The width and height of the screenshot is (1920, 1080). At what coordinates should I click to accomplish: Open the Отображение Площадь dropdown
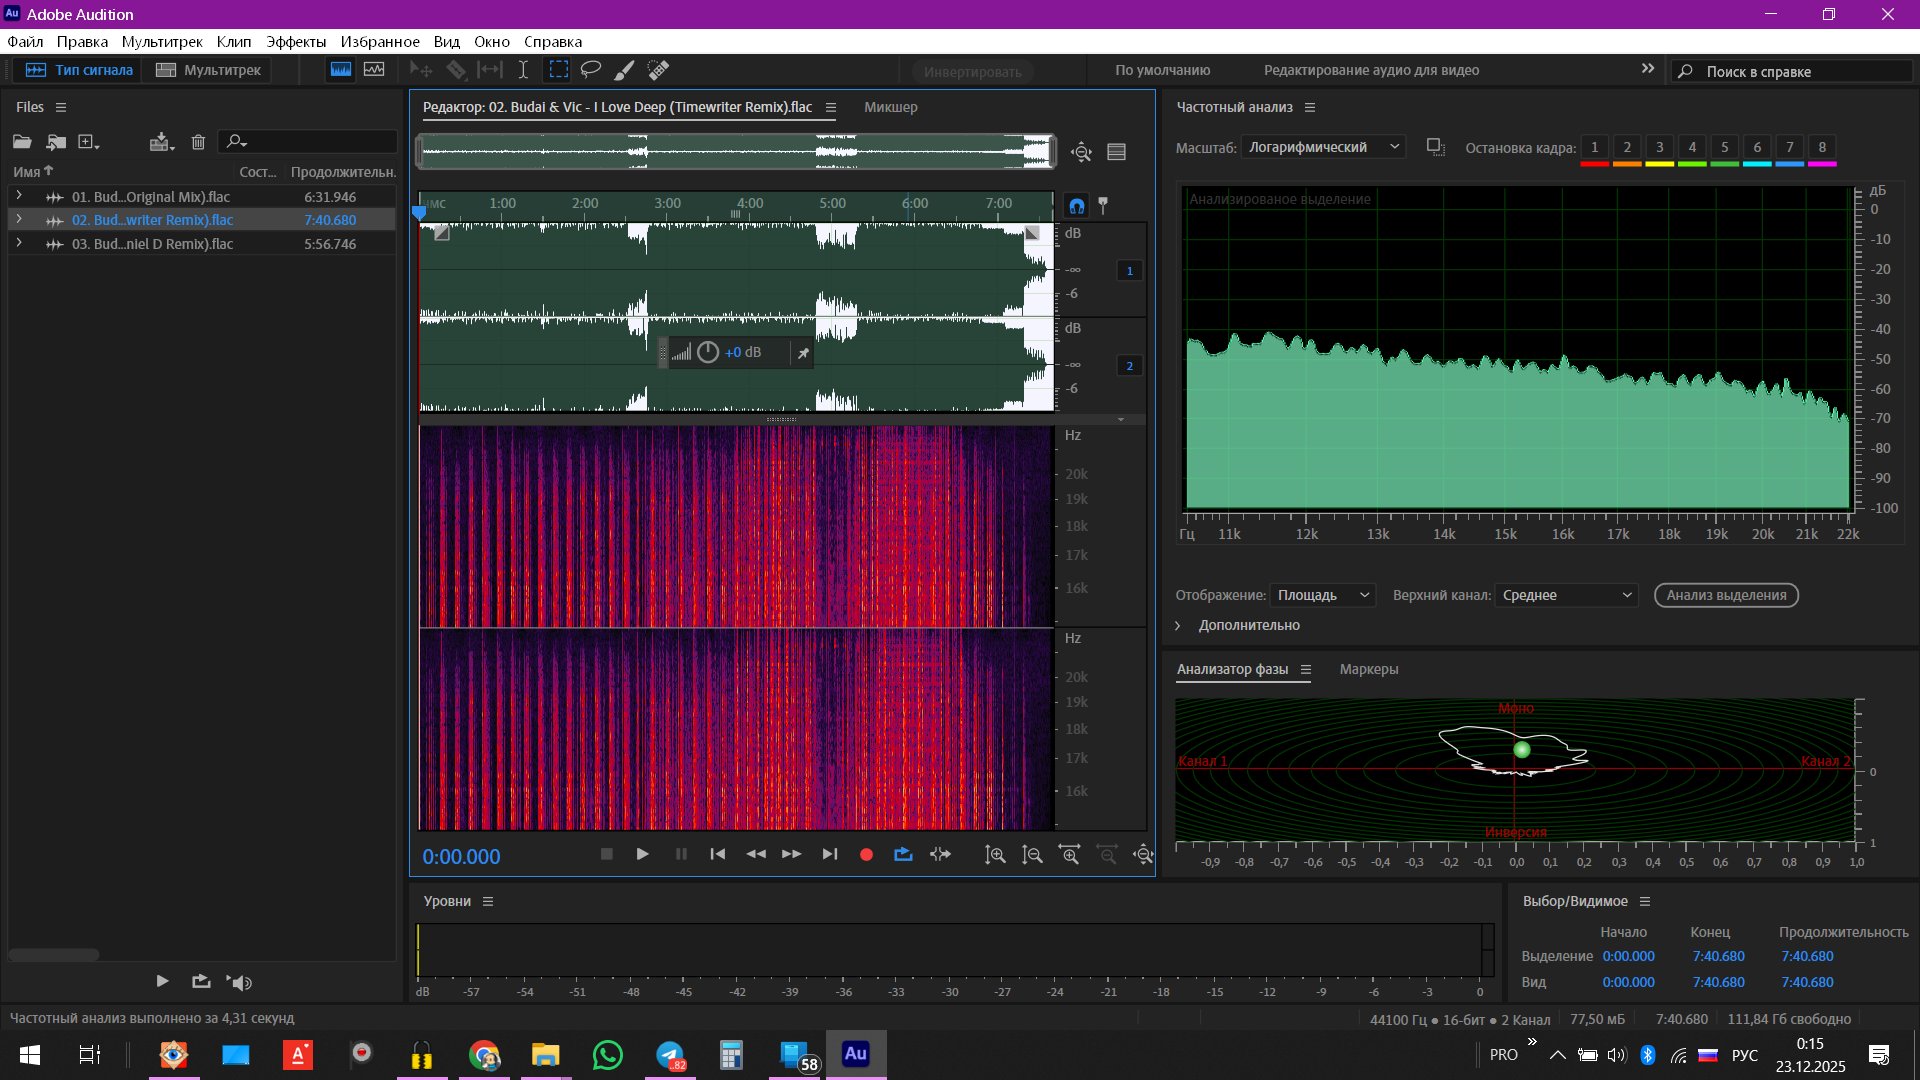(x=1323, y=595)
